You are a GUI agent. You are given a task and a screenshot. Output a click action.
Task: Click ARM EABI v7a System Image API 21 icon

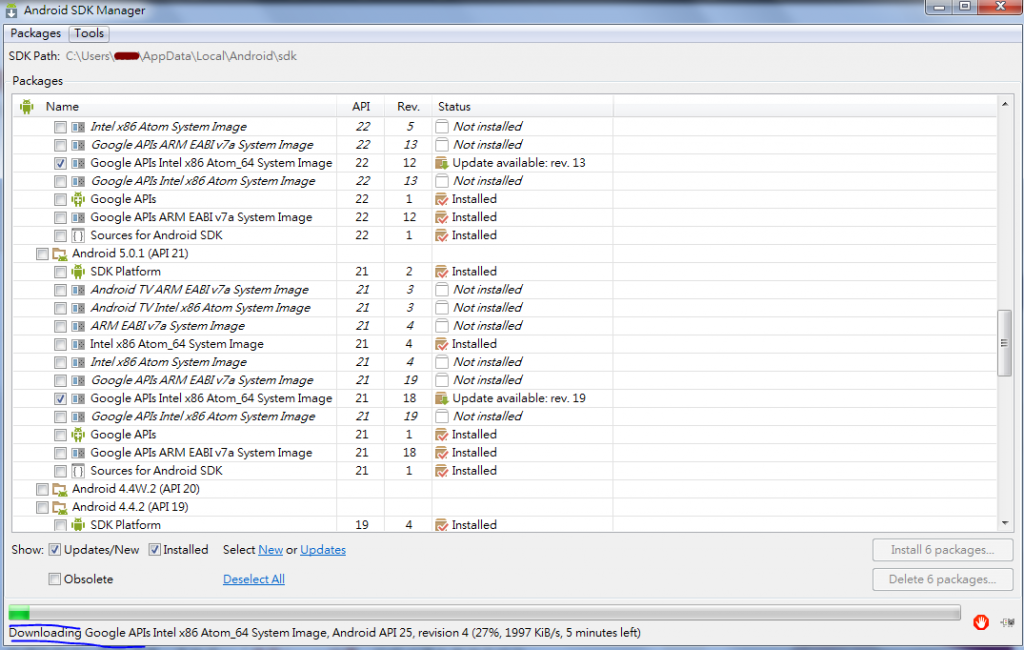click(78, 326)
